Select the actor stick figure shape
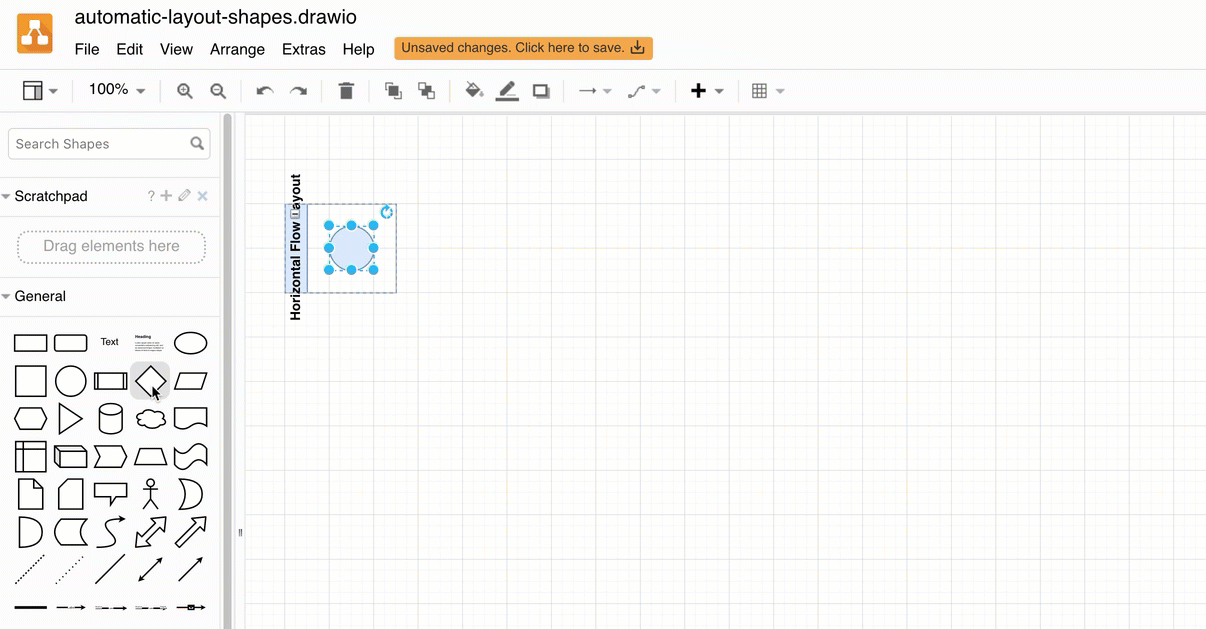Viewport: 1206px width, 629px height. (150, 493)
